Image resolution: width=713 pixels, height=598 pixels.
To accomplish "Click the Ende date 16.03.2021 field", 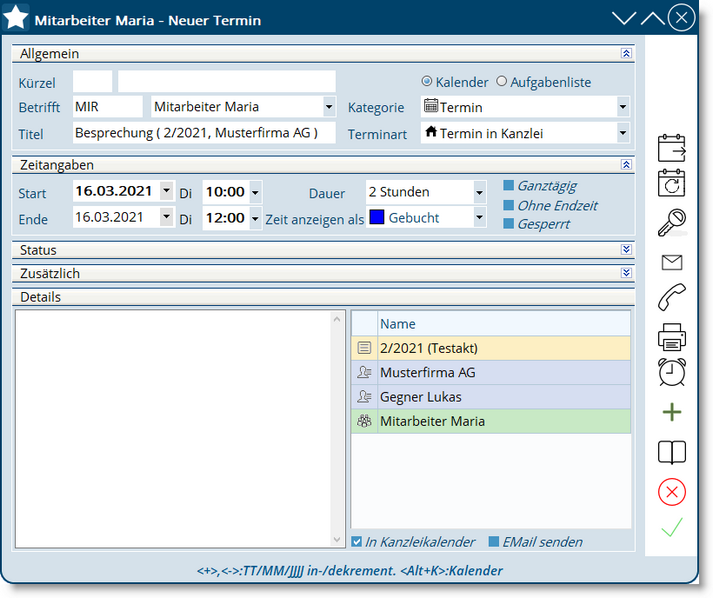I will (x=116, y=217).
